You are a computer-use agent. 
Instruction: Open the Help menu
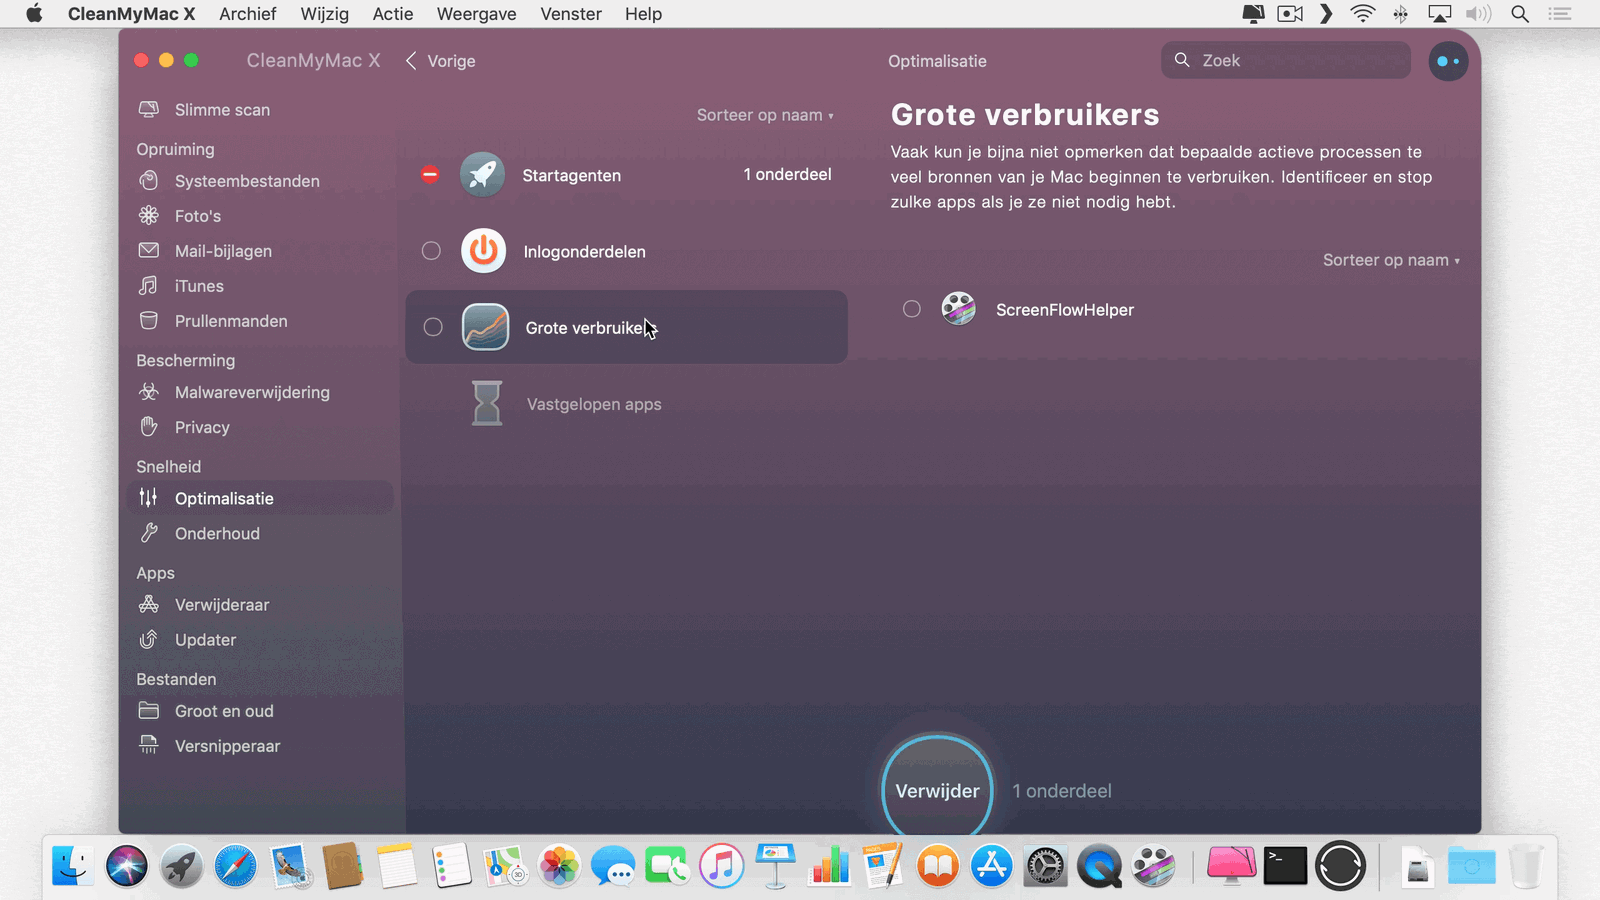643,14
